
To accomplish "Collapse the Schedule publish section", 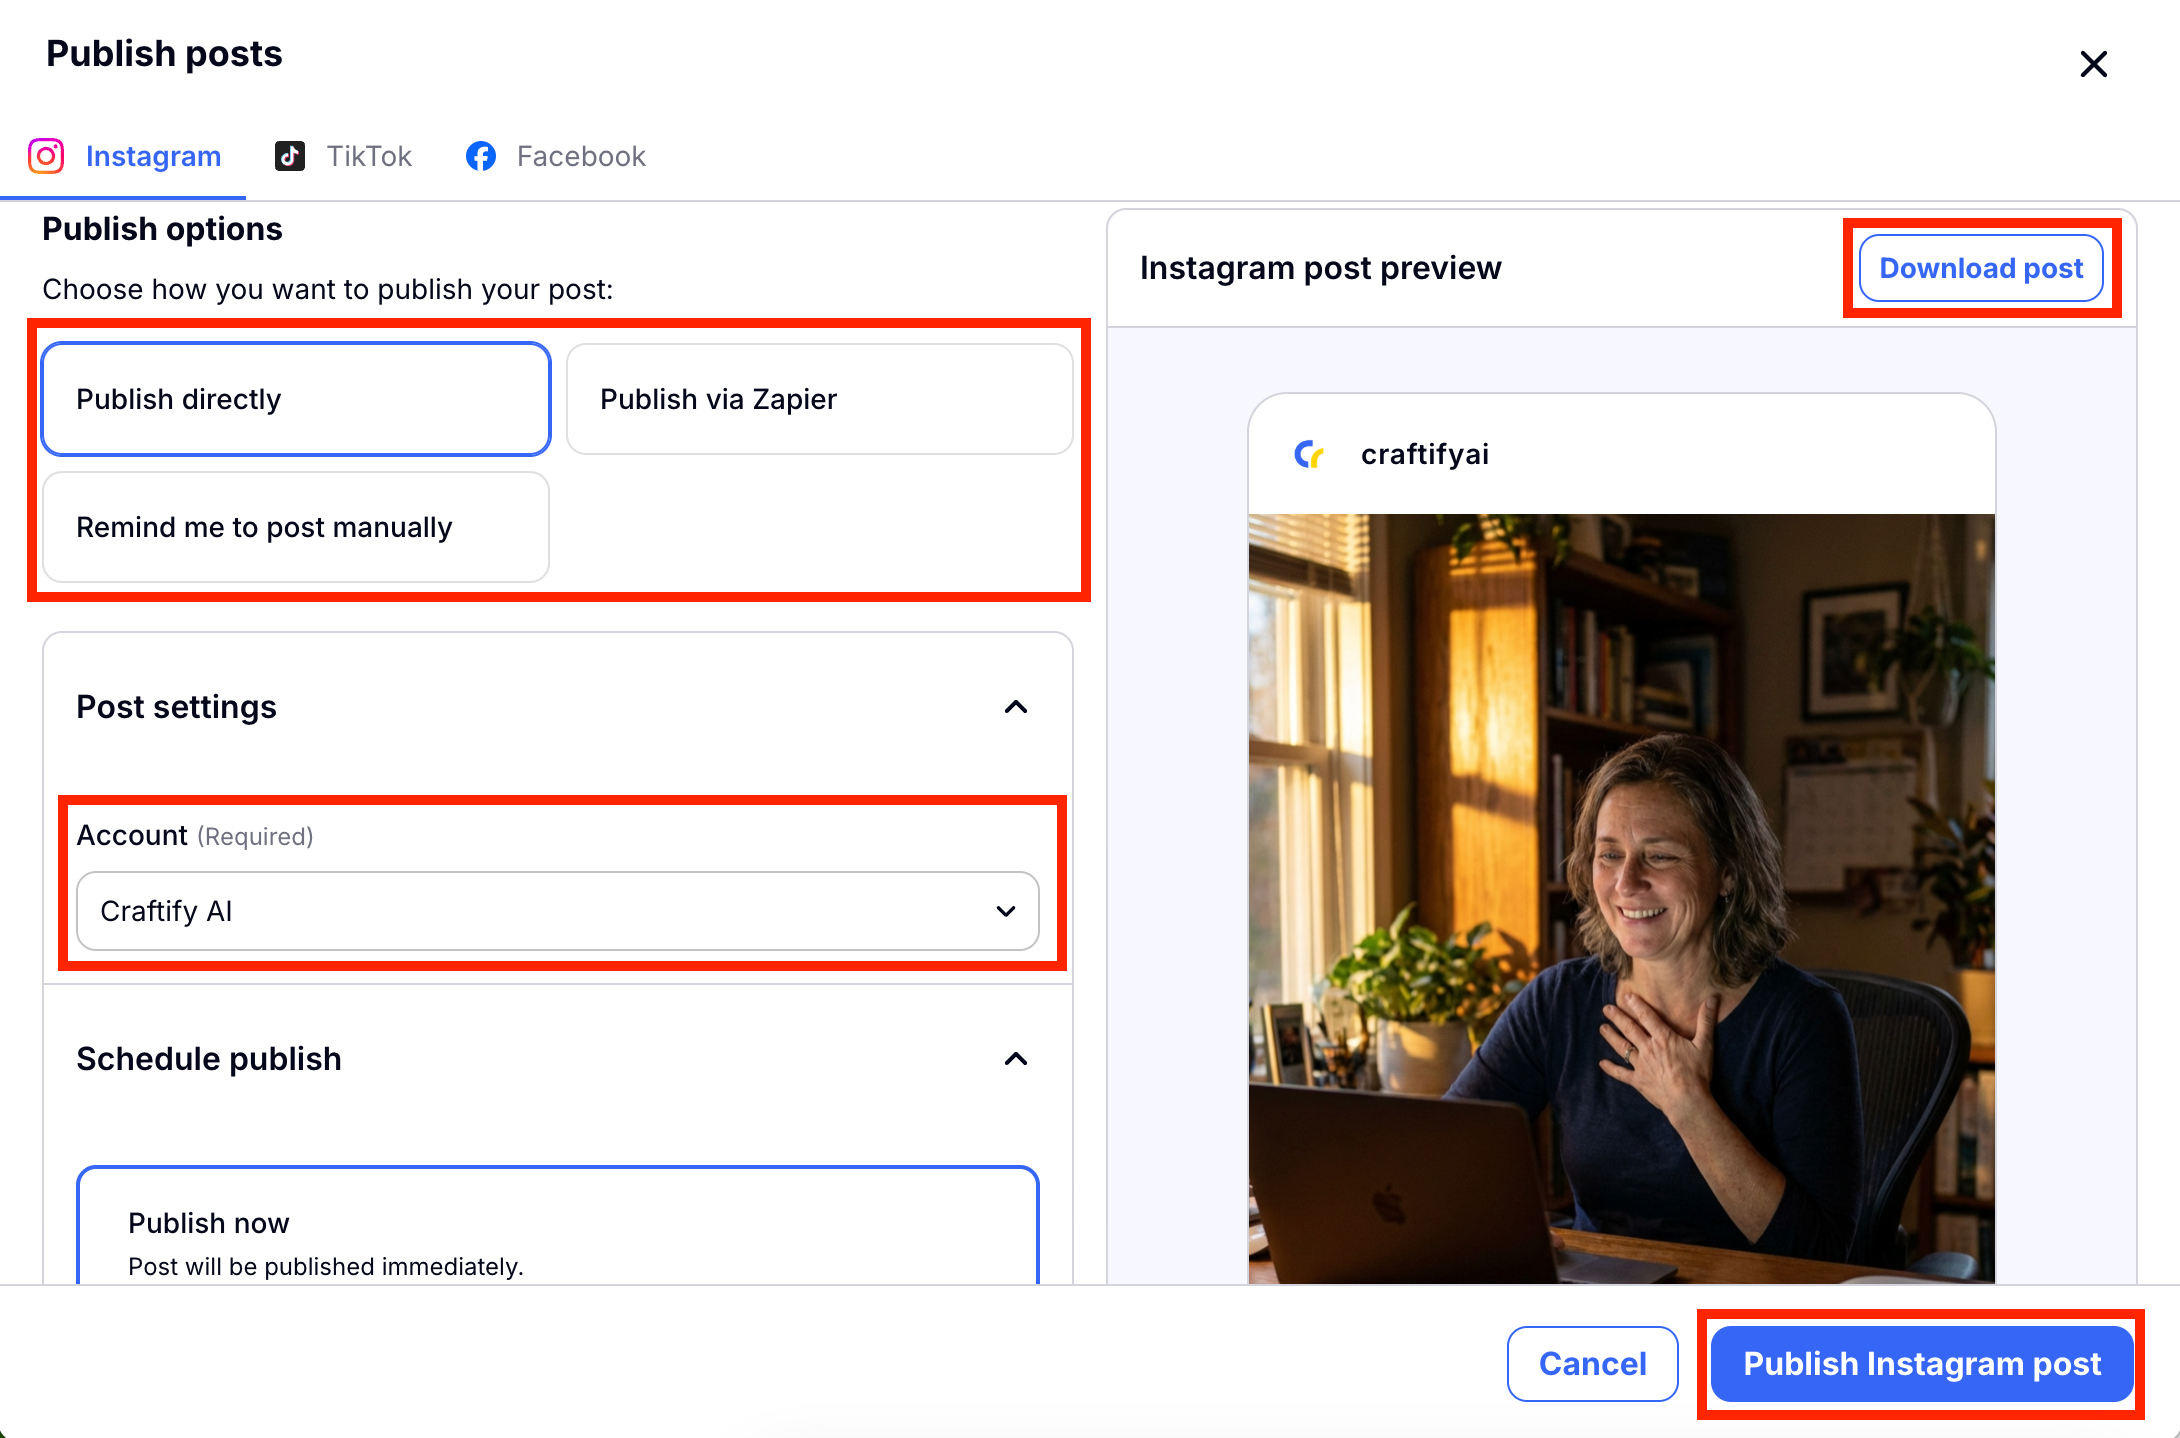I will point(1015,1059).
